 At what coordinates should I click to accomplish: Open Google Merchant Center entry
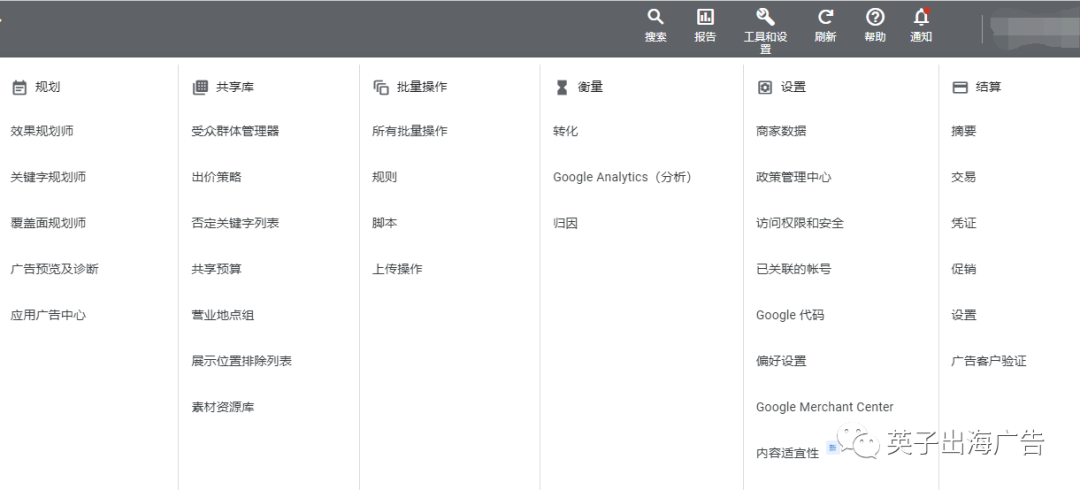tap(824, 407)
